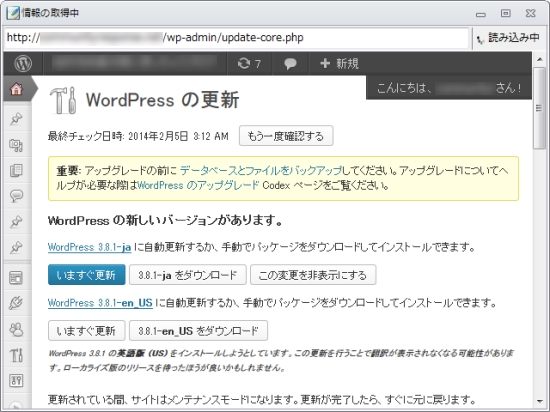Click the window title notepad icon
Viewport: 550px width, 412px height.
[x=13, y=13]
